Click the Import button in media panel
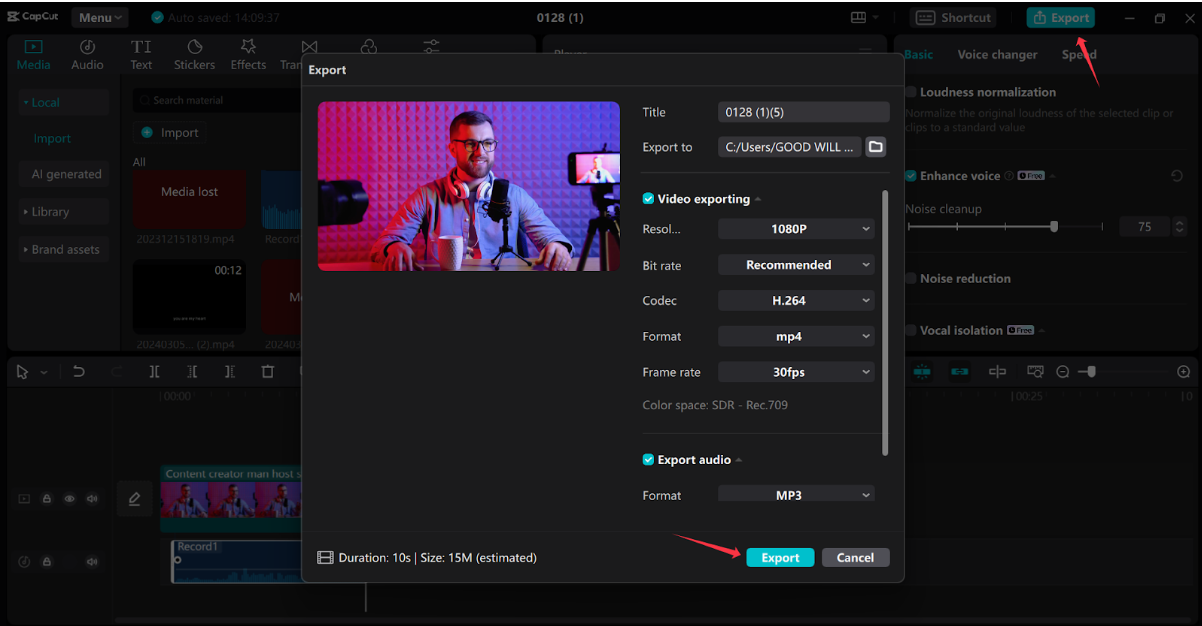Viewport: 1202px width, 626px height. click(x=170, y=133)
